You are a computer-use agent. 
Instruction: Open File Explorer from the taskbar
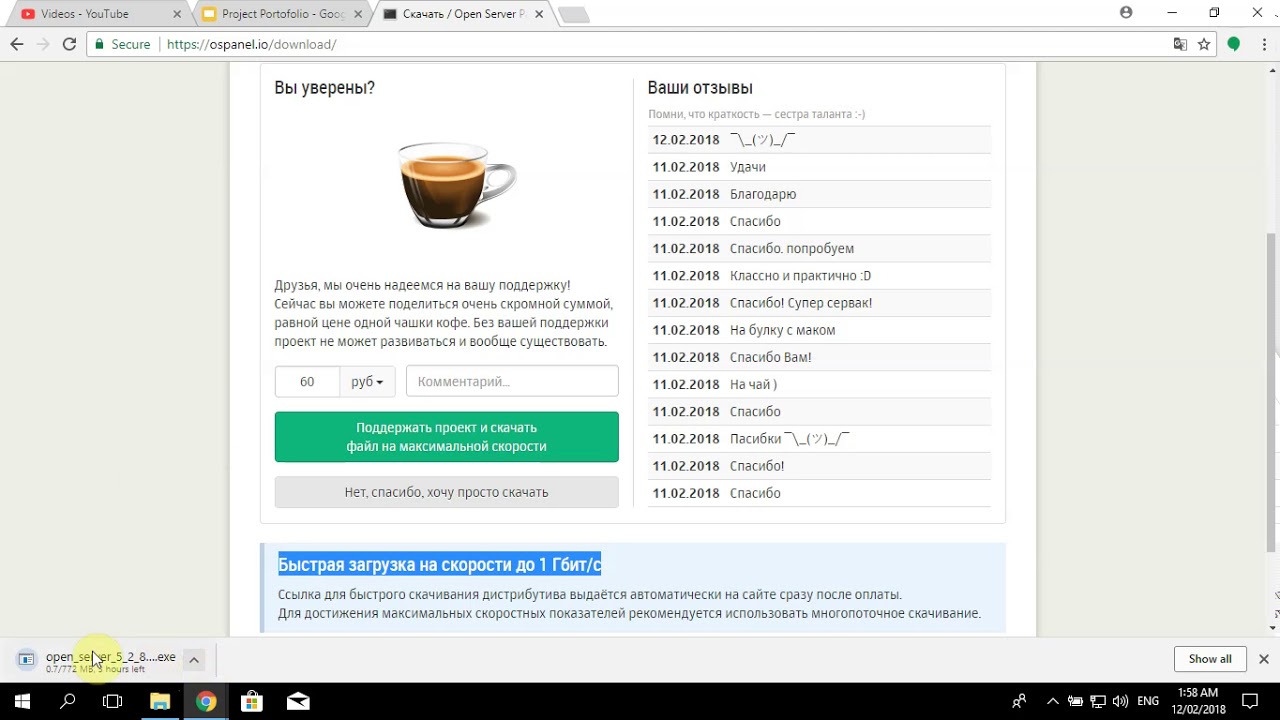160,701
